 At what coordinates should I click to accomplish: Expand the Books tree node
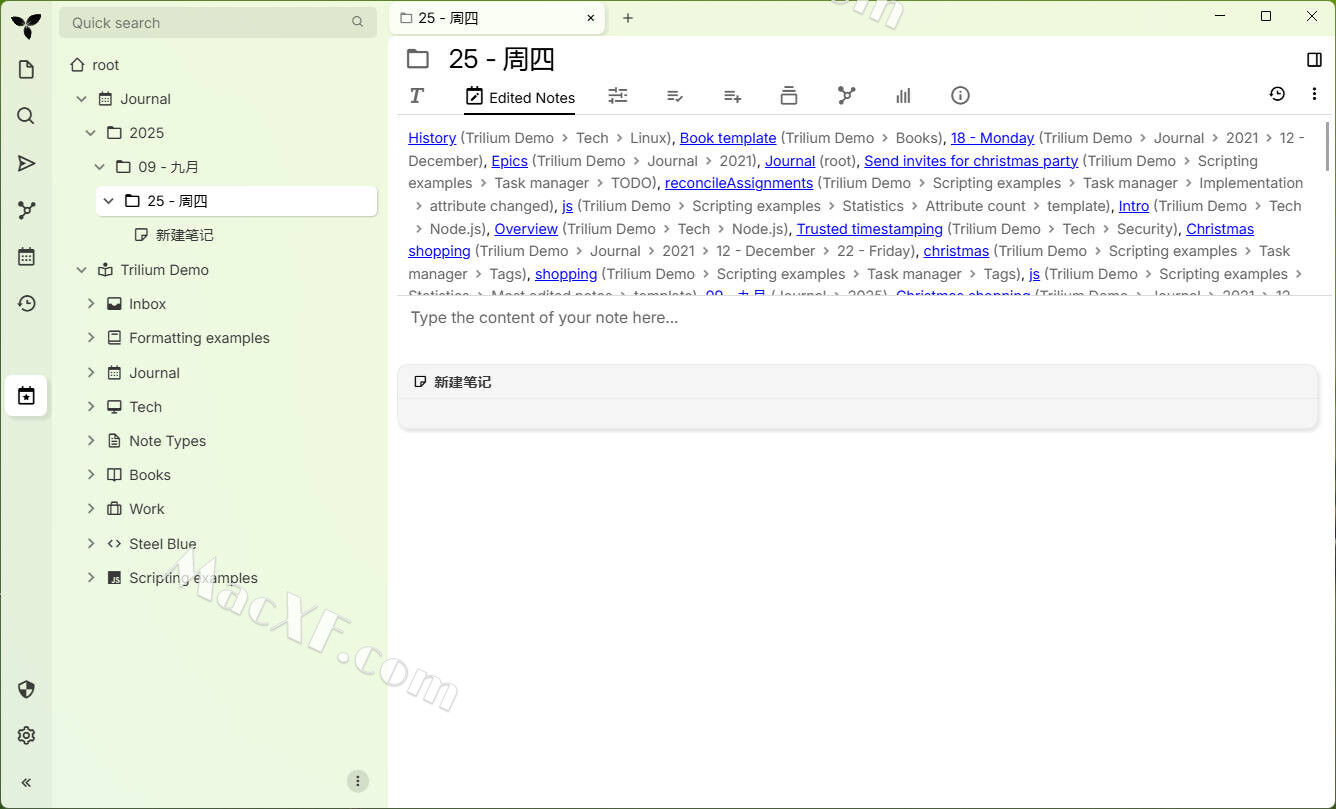point(91,475)
